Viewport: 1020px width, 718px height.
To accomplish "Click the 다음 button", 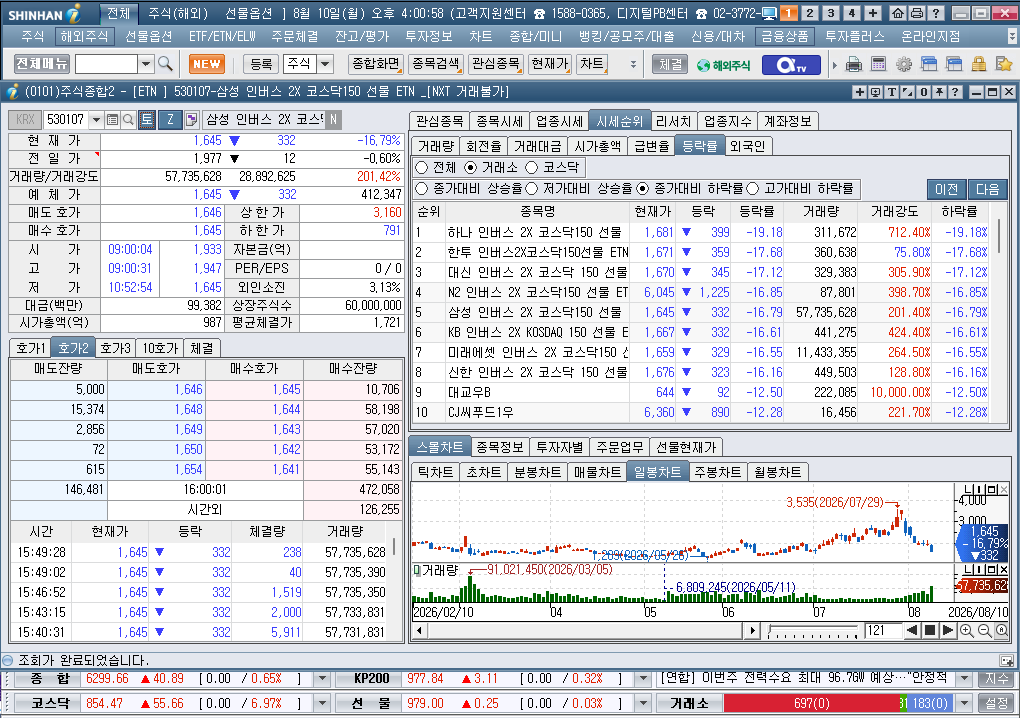I will (987, 189).
